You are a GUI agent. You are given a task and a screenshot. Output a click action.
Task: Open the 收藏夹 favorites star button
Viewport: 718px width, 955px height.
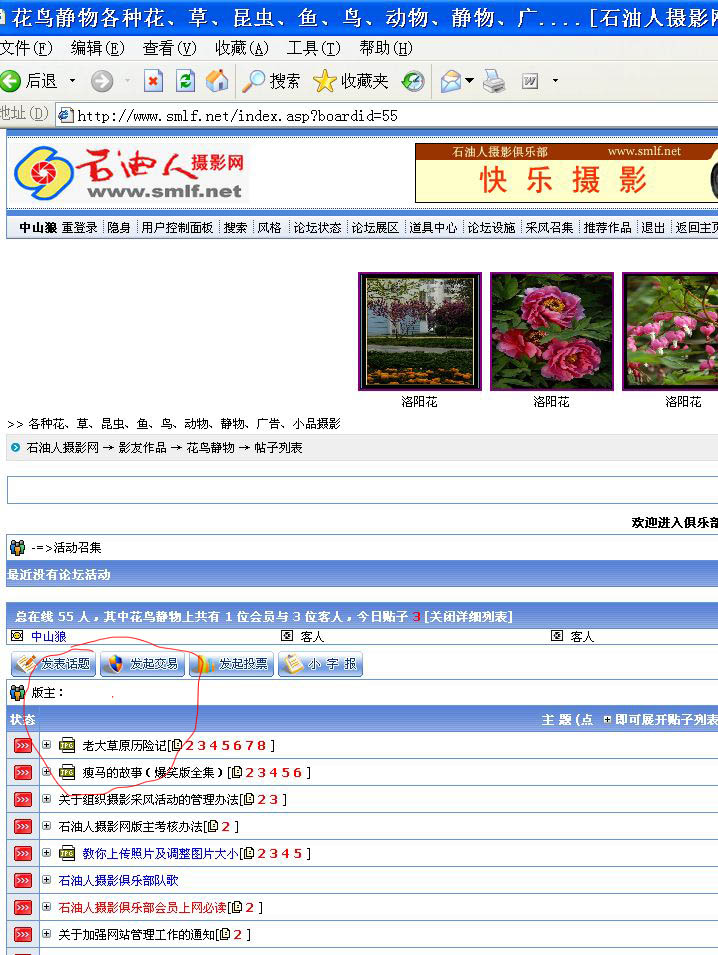[x=351, y=81]
